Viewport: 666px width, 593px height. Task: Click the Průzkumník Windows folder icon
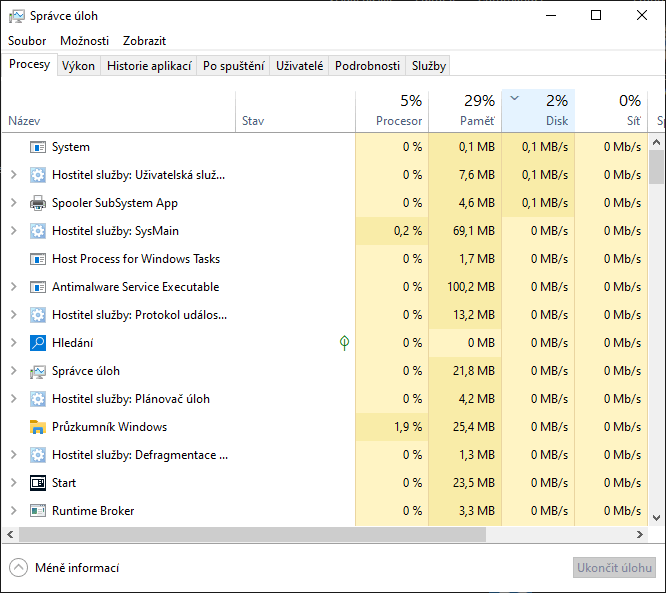pyautogui.click(x=38, y=427)
